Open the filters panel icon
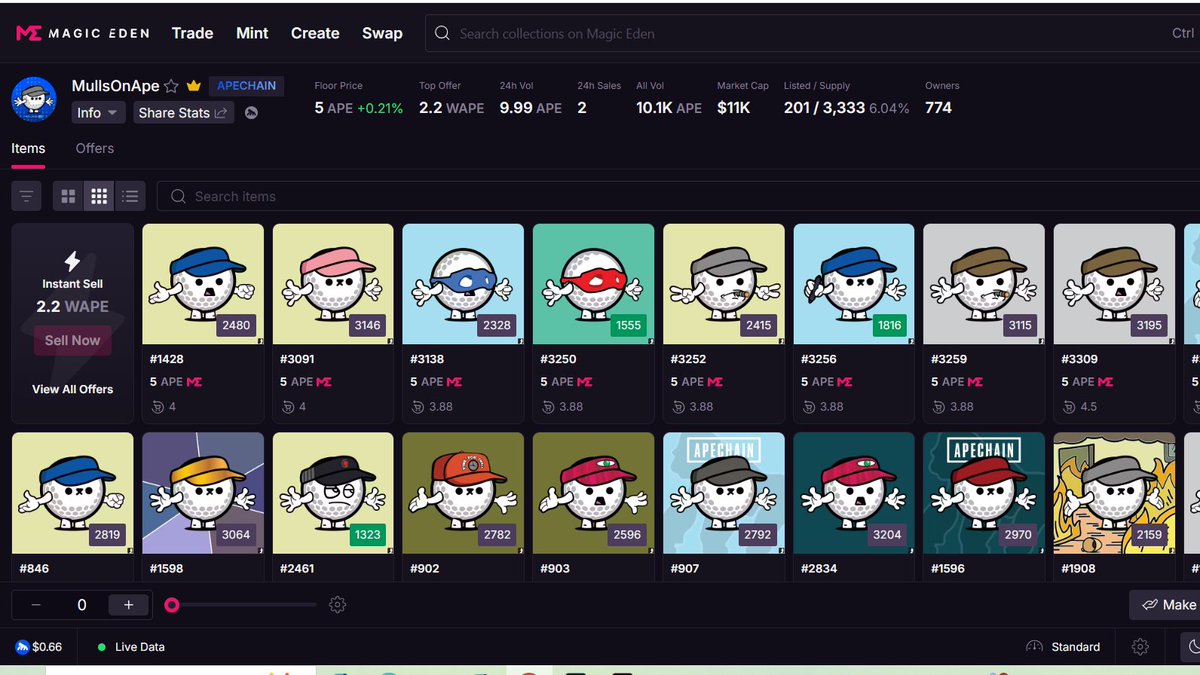1200x675 pixels. click(26, 197)
